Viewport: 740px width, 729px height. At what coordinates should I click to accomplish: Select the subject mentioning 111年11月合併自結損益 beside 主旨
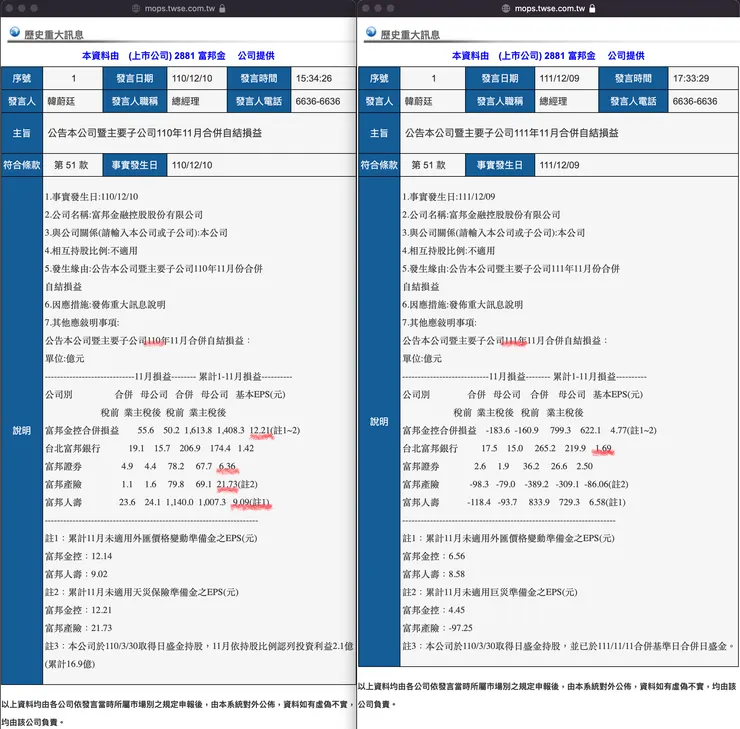click(x=512, y=133)
